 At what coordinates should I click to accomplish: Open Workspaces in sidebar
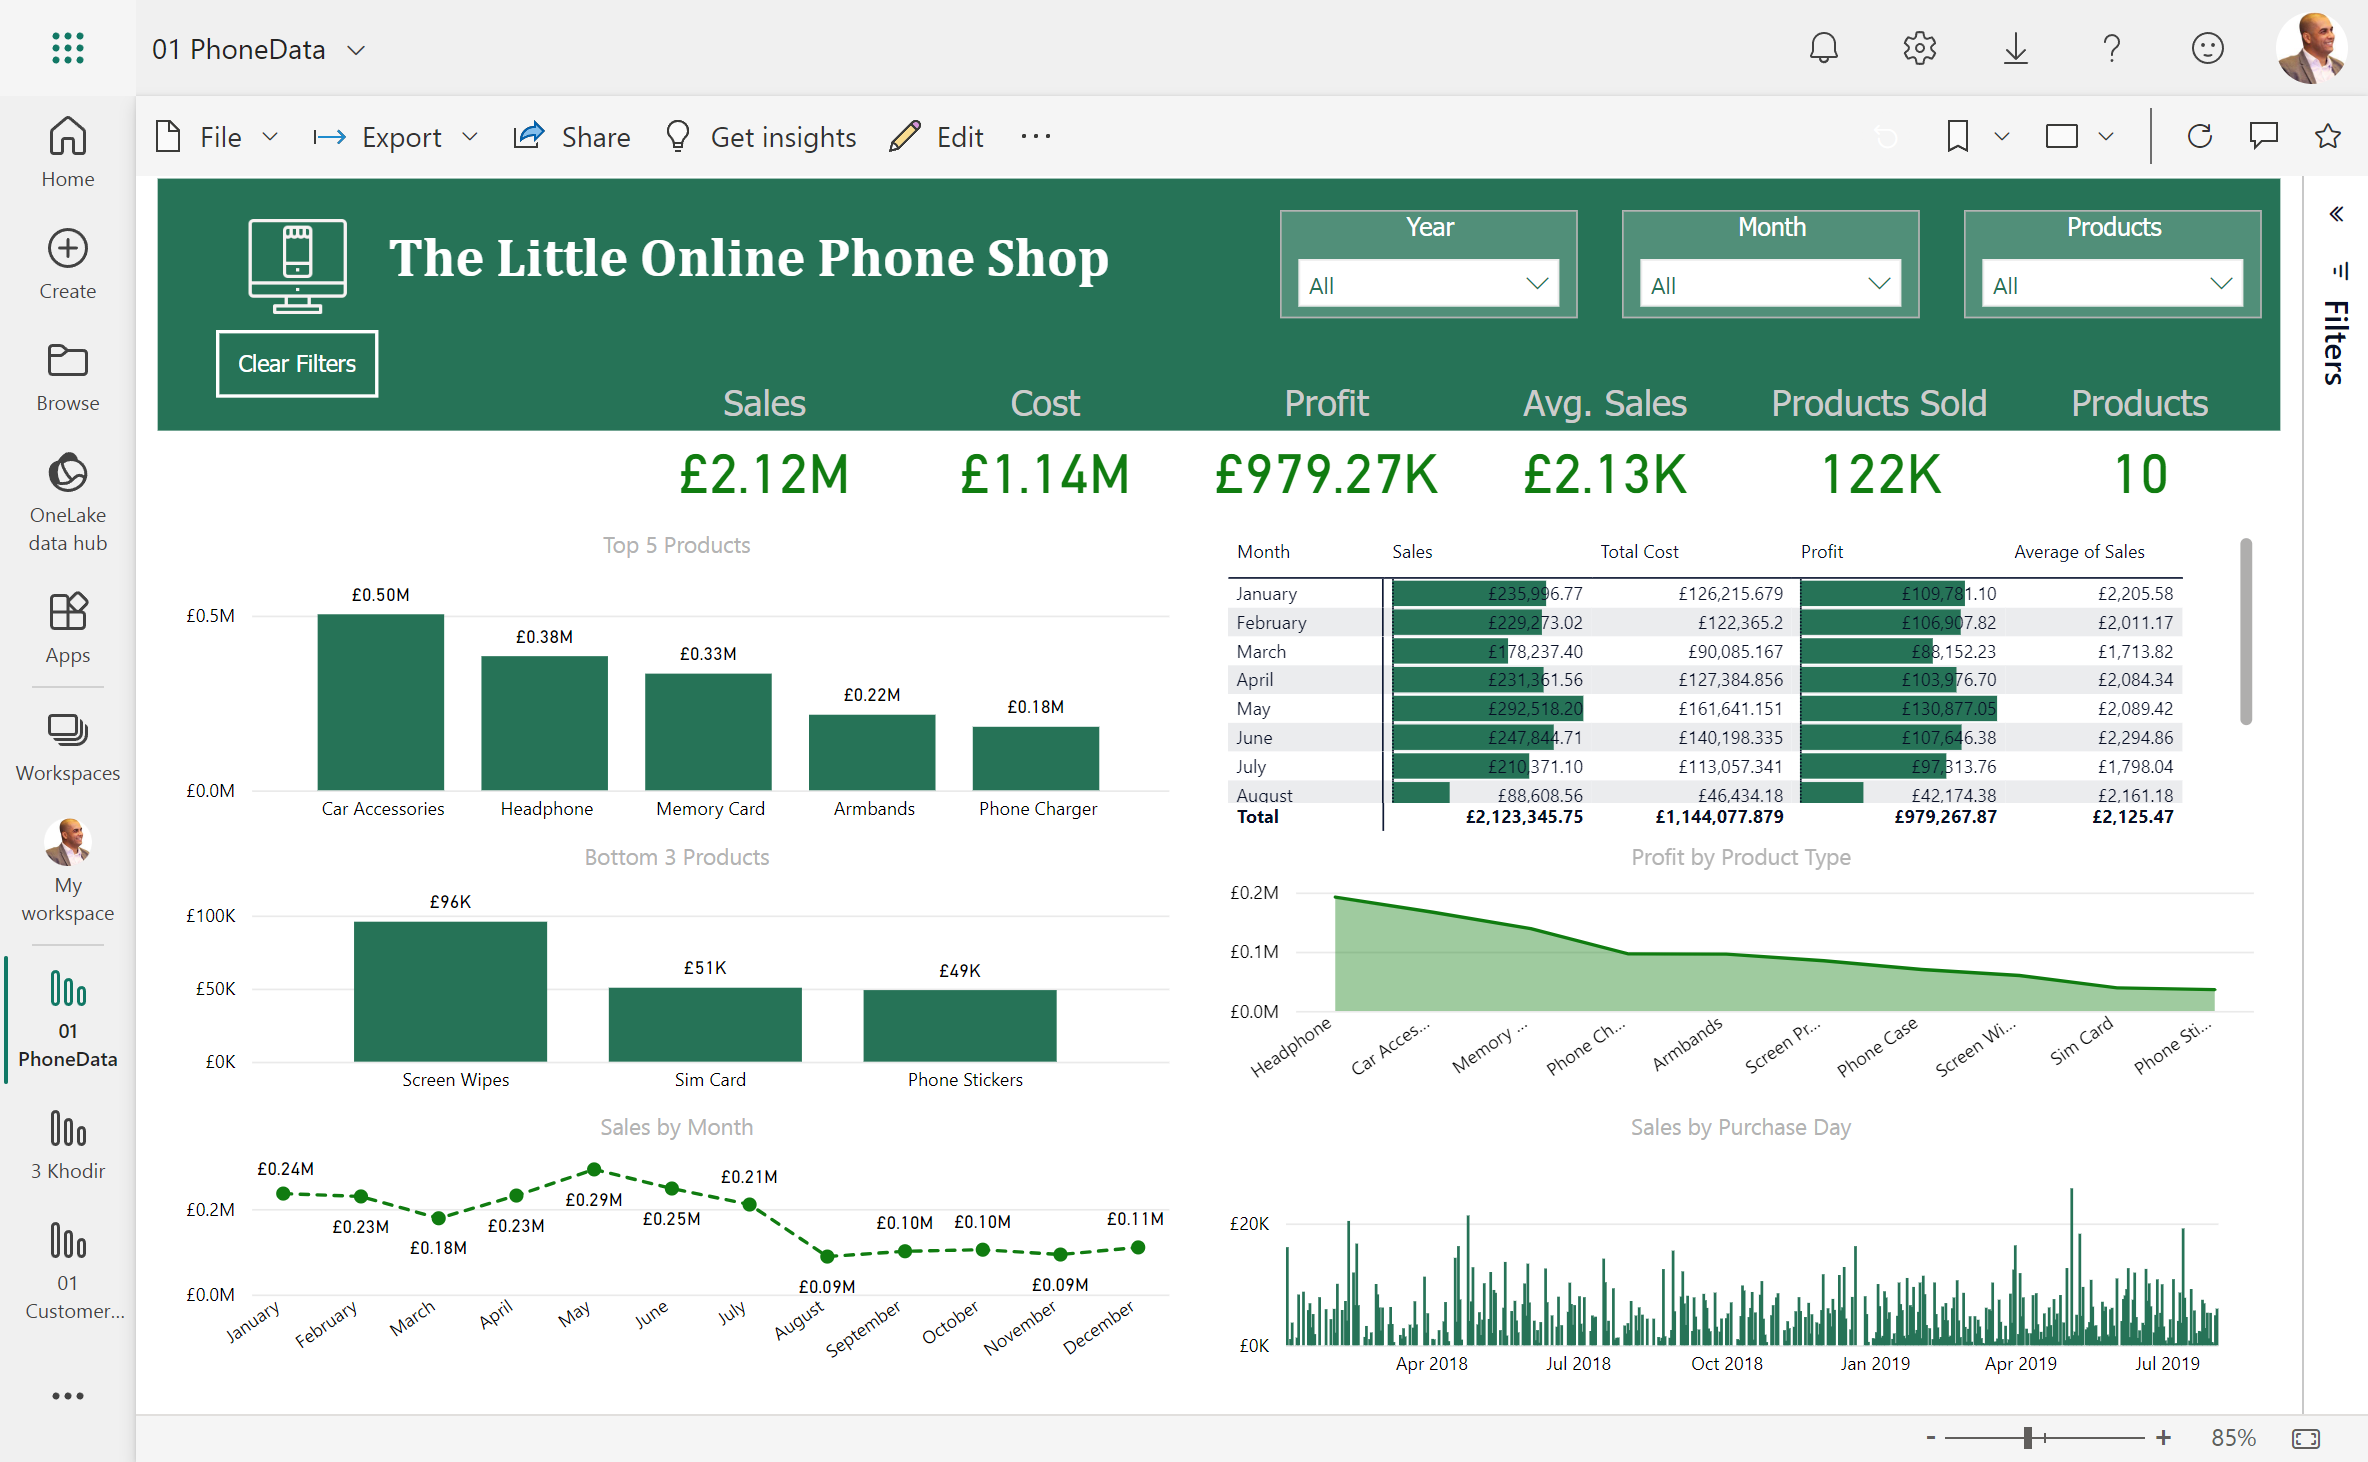pos(68,747)
